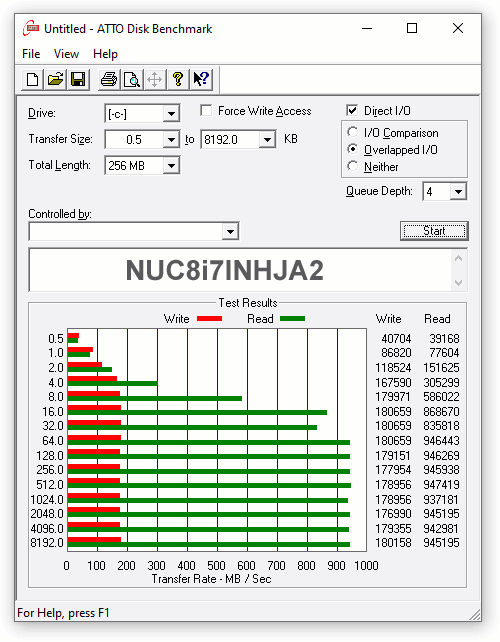Close the ATTO Disk Benchmark window
Screen dimensions: 500x642
tap(458, 29)
